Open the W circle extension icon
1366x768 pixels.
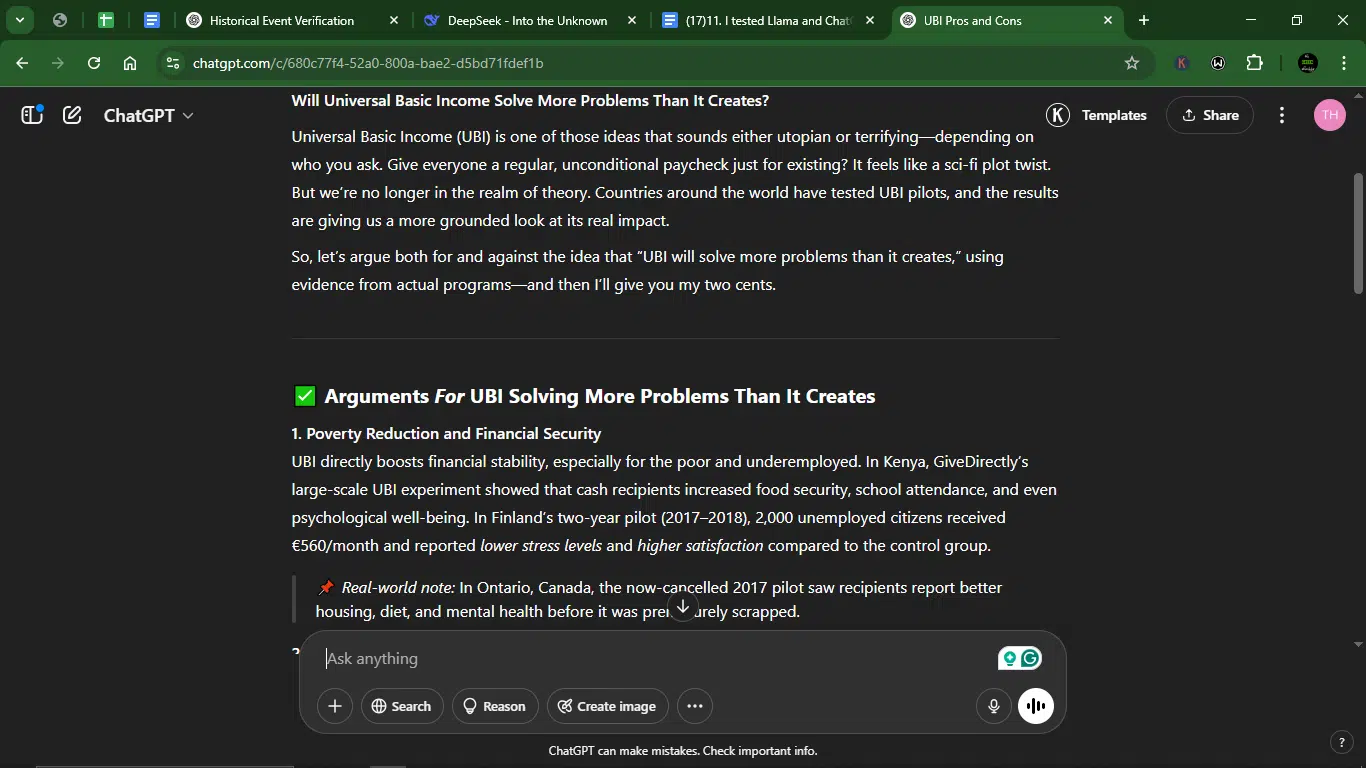click(1218, 63)
